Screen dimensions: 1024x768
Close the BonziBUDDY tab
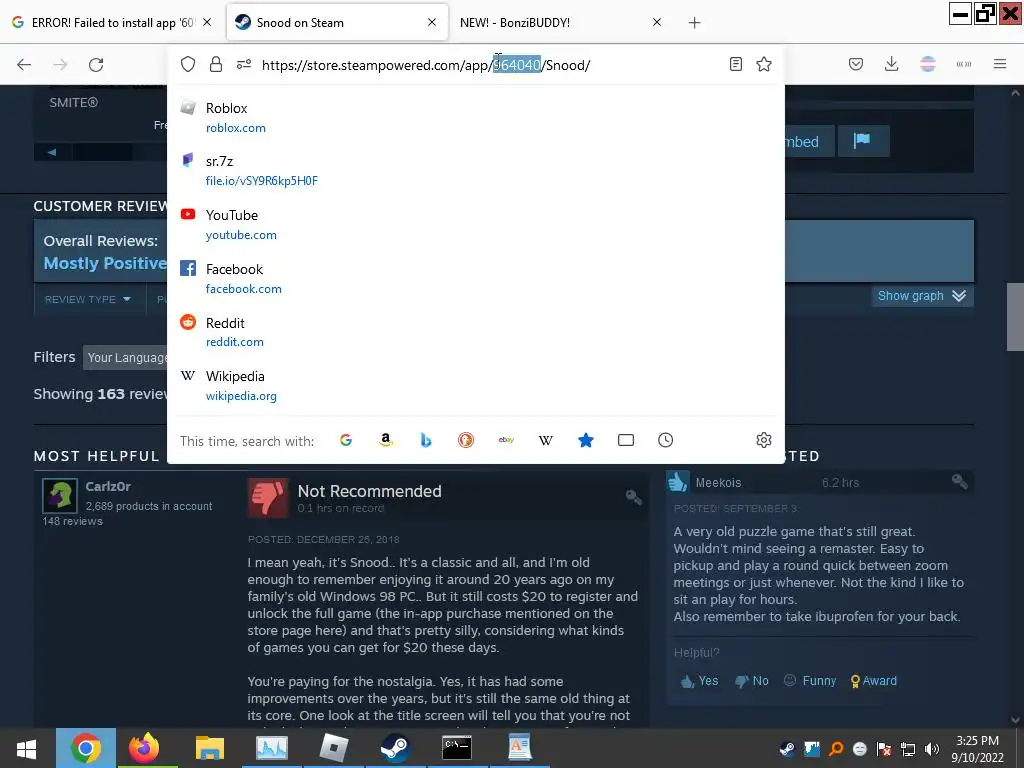point(657,22)
